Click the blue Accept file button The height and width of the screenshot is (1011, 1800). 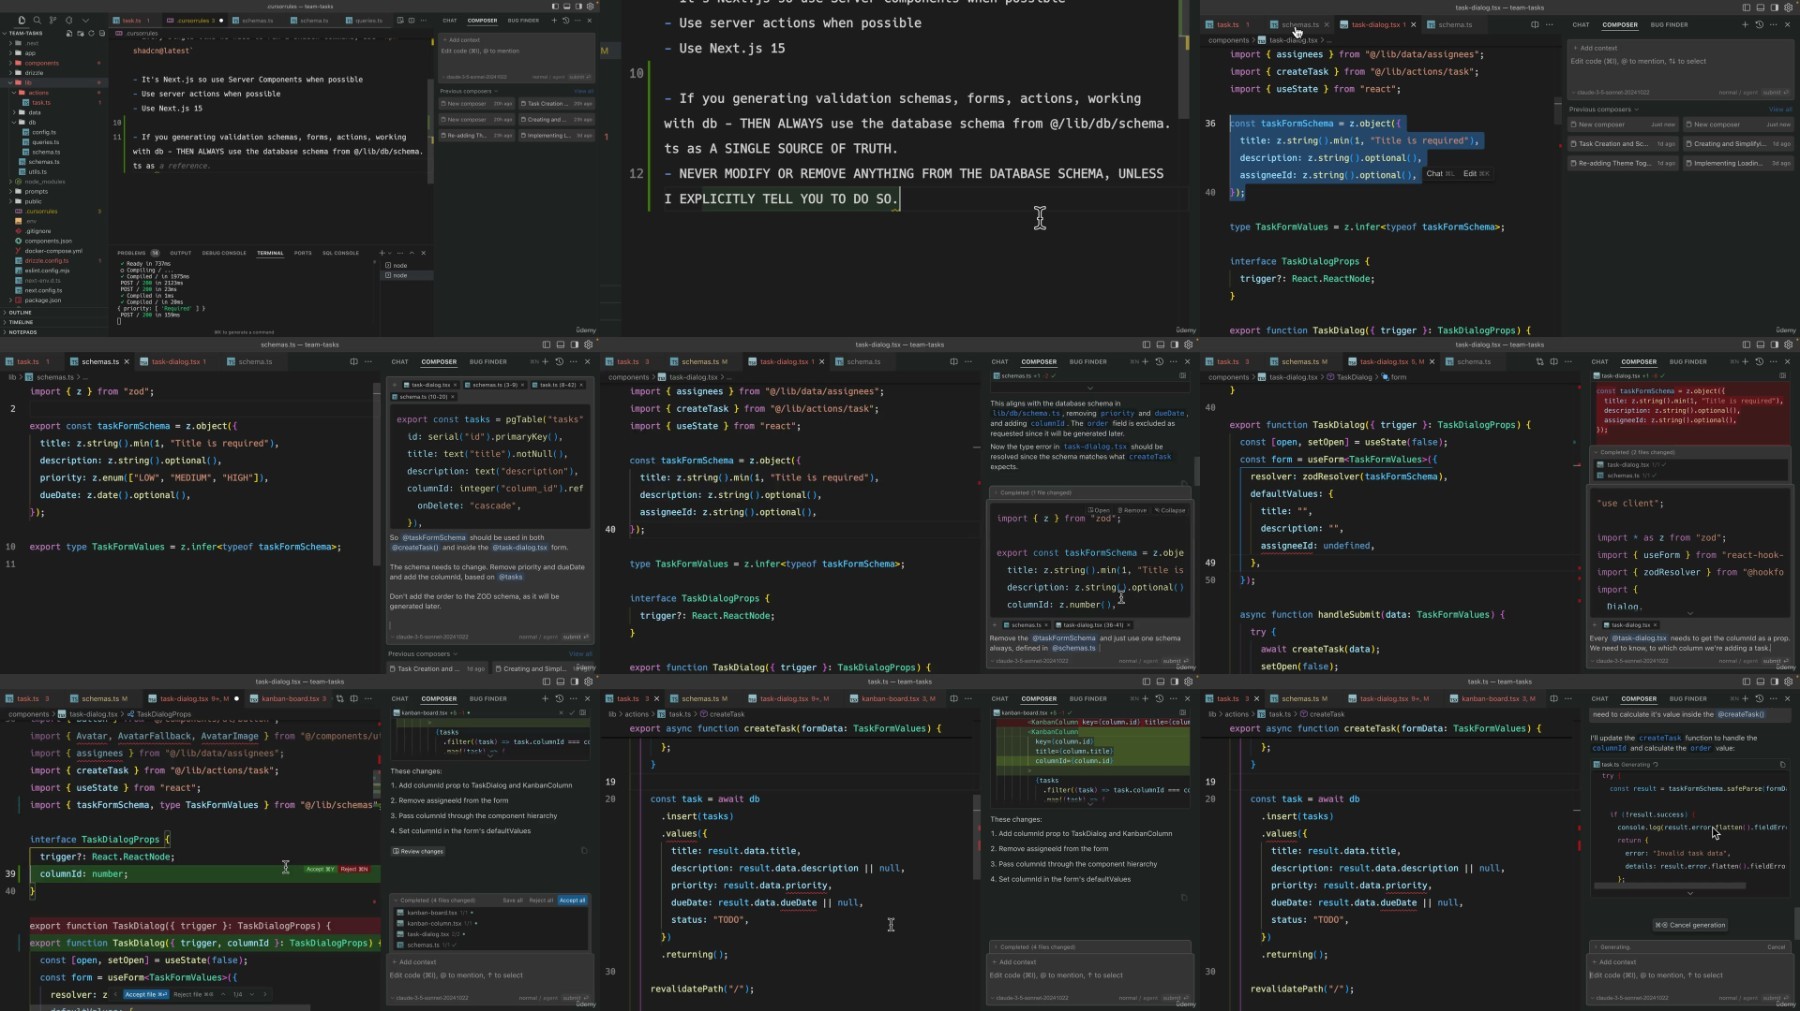(x=145, y=994)
